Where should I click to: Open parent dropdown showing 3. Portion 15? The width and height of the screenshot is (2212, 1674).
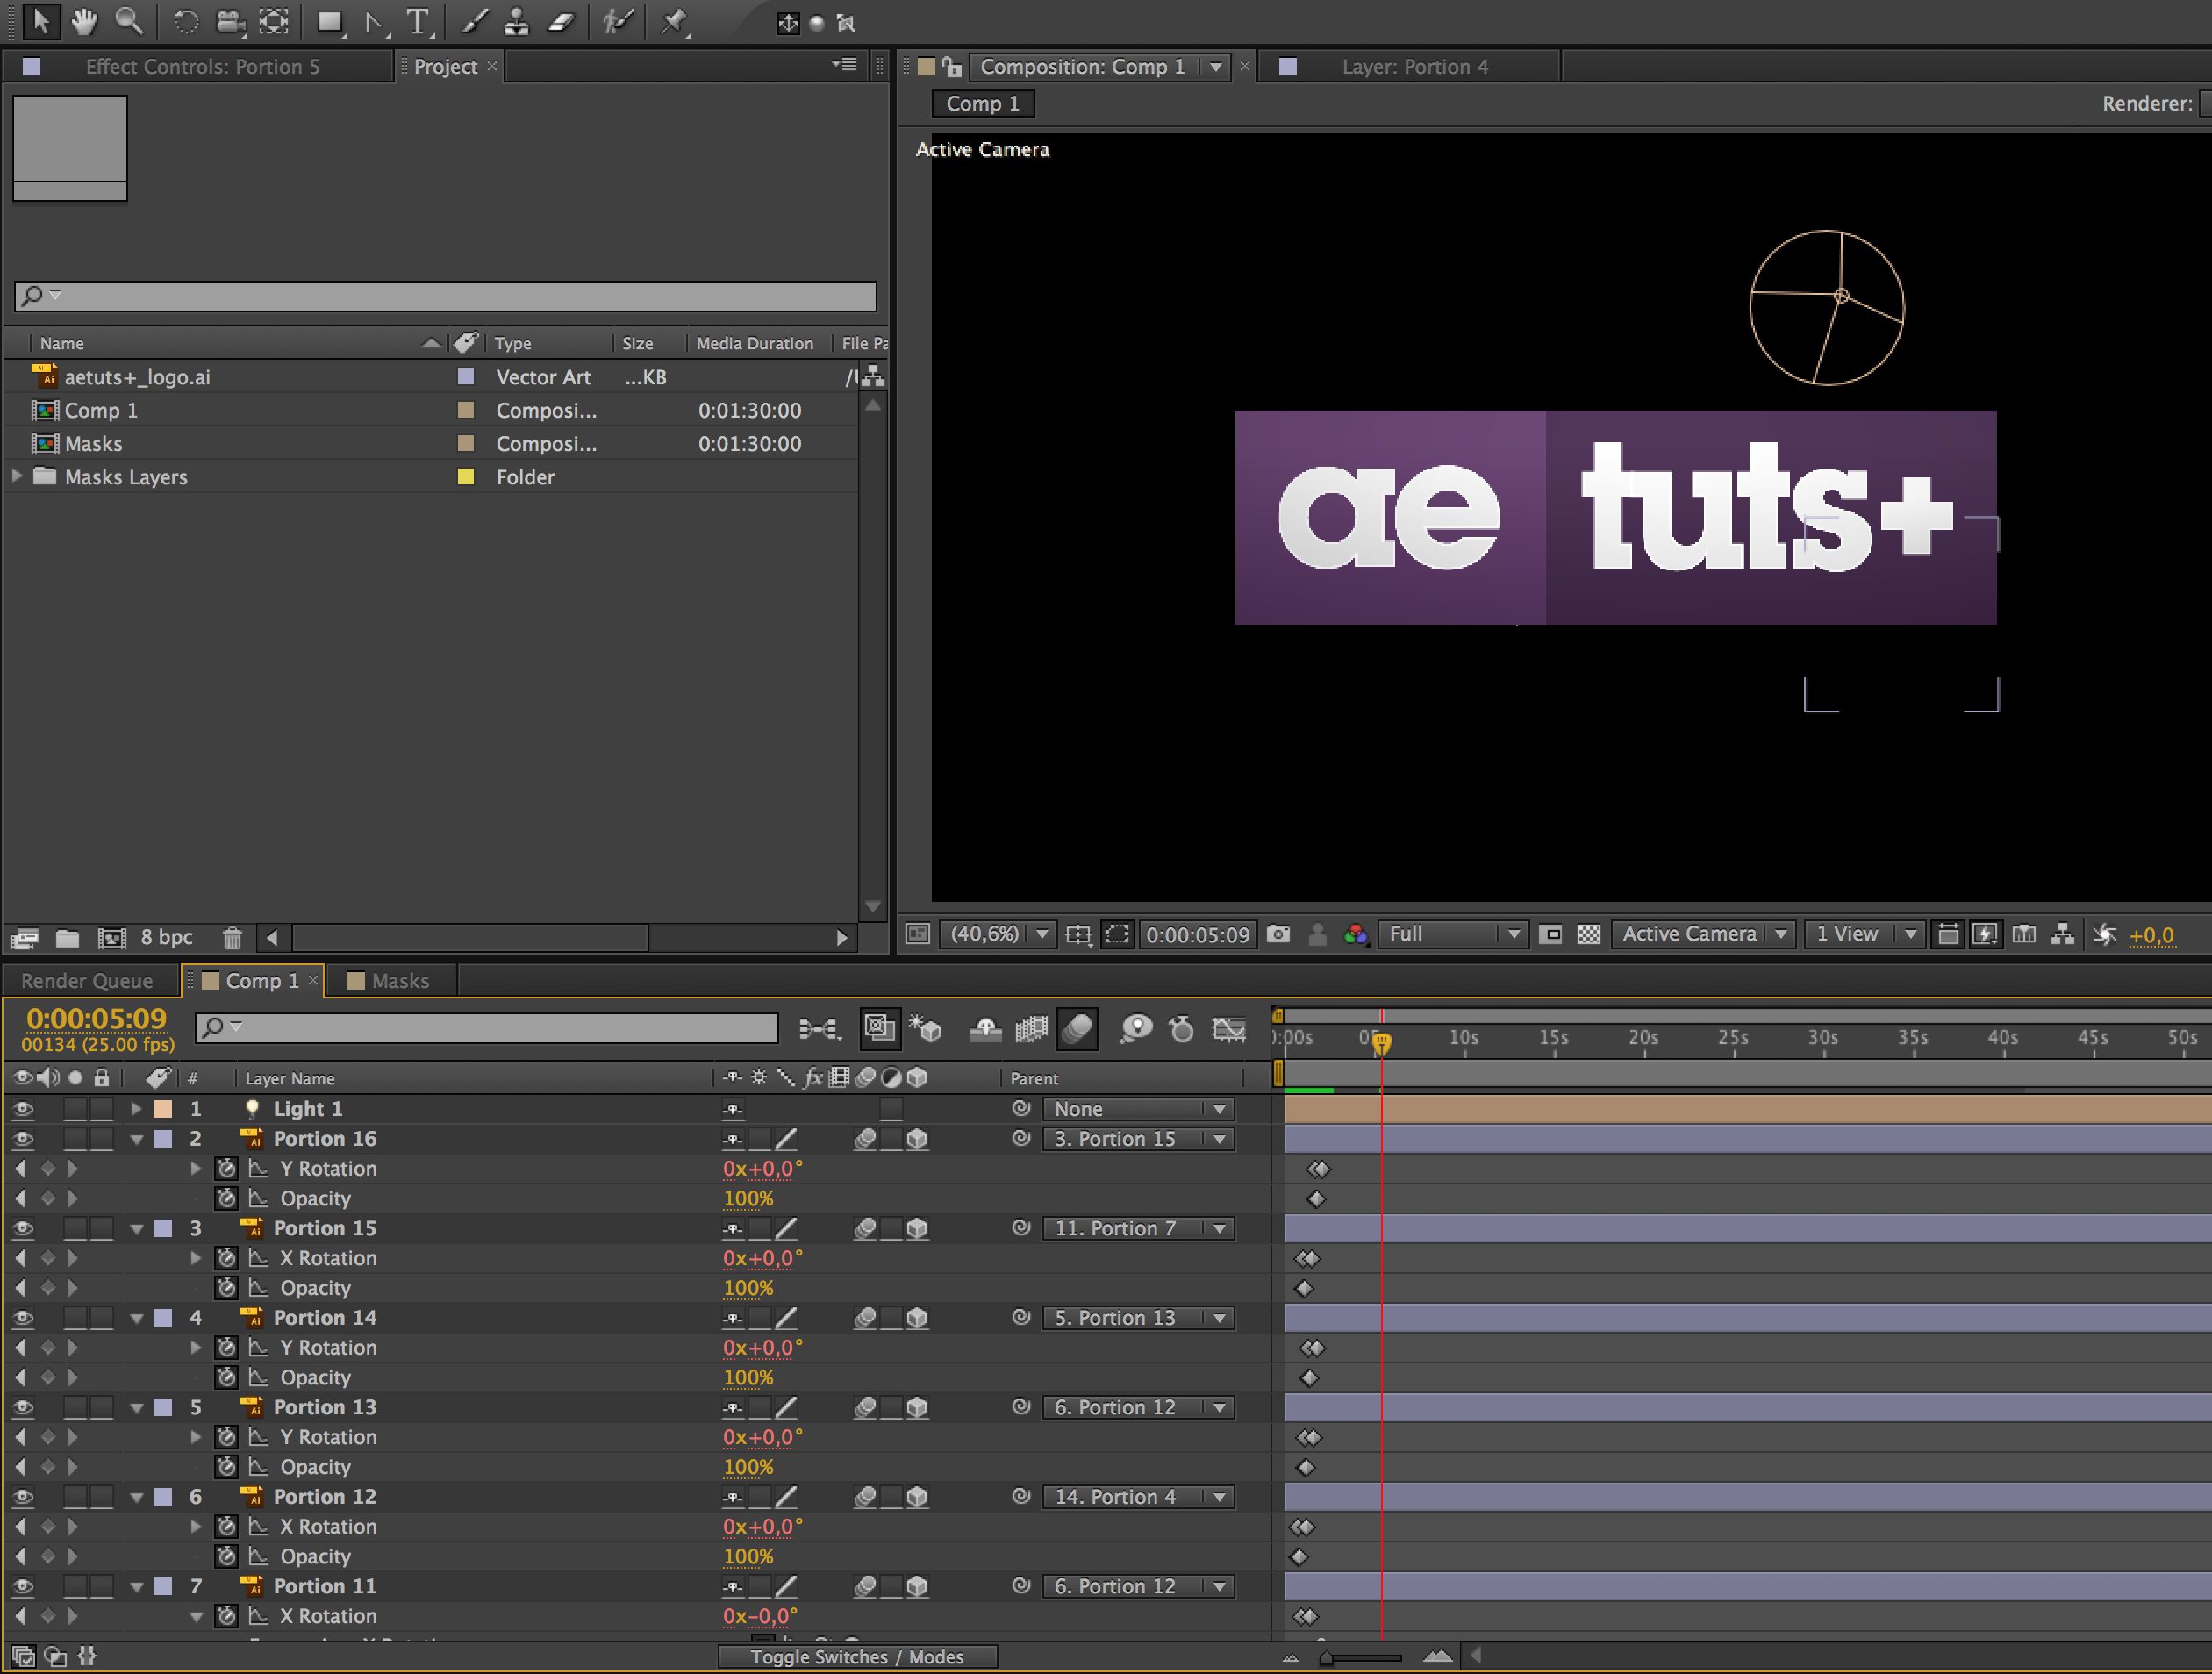tap(1139, 1139)
